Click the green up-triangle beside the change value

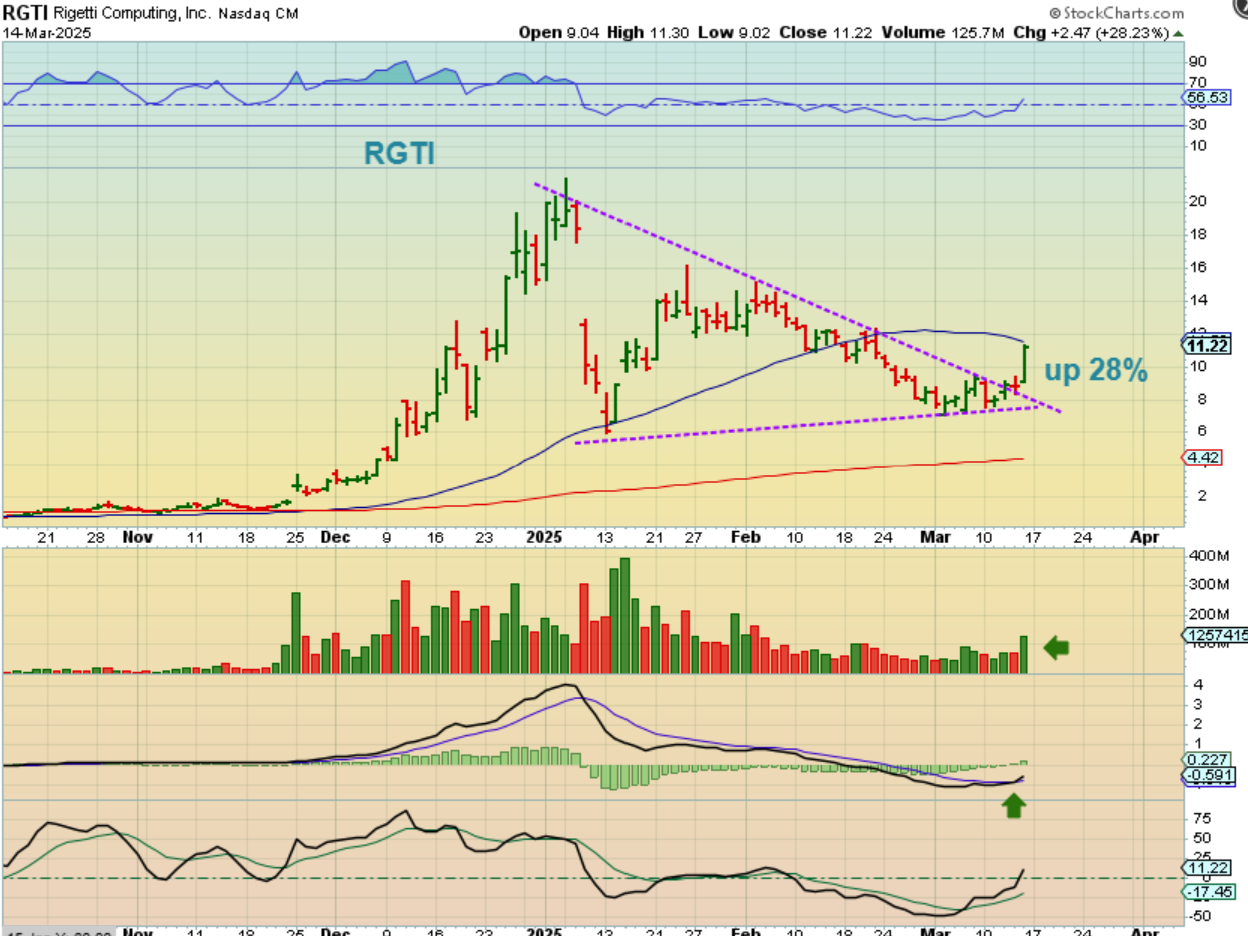(1179, 32)
